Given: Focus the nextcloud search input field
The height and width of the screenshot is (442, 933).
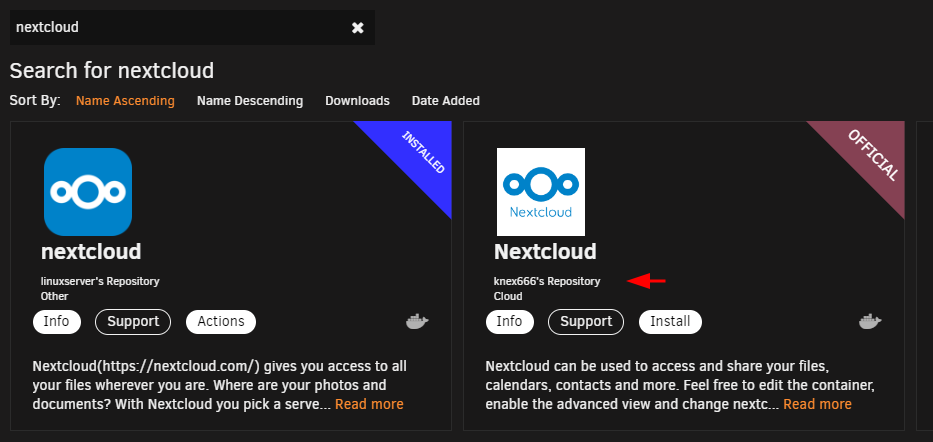Looking at the screenshot, I should click(179, 27).
